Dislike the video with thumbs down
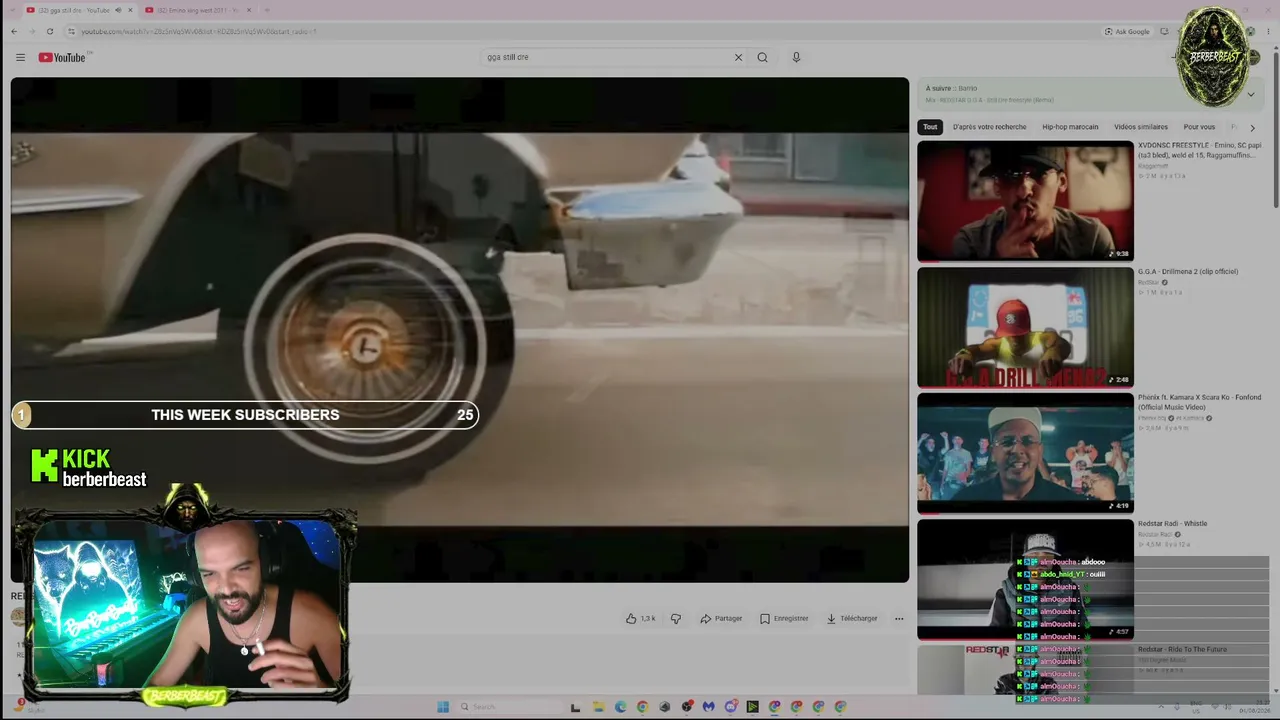1280x720 pixels. [x=675, y=618]
